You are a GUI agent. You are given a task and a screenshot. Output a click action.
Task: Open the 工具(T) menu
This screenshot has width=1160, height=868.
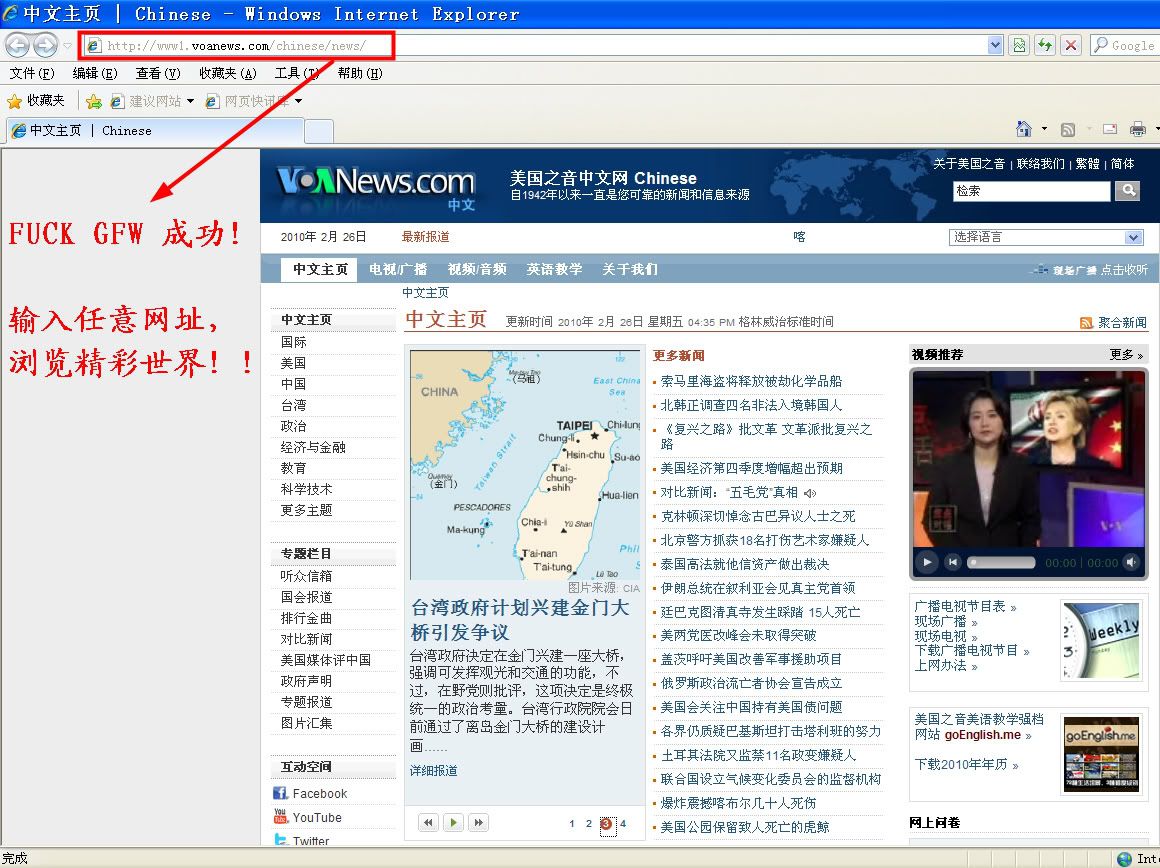pyautogui.click(x=297, y=73)
